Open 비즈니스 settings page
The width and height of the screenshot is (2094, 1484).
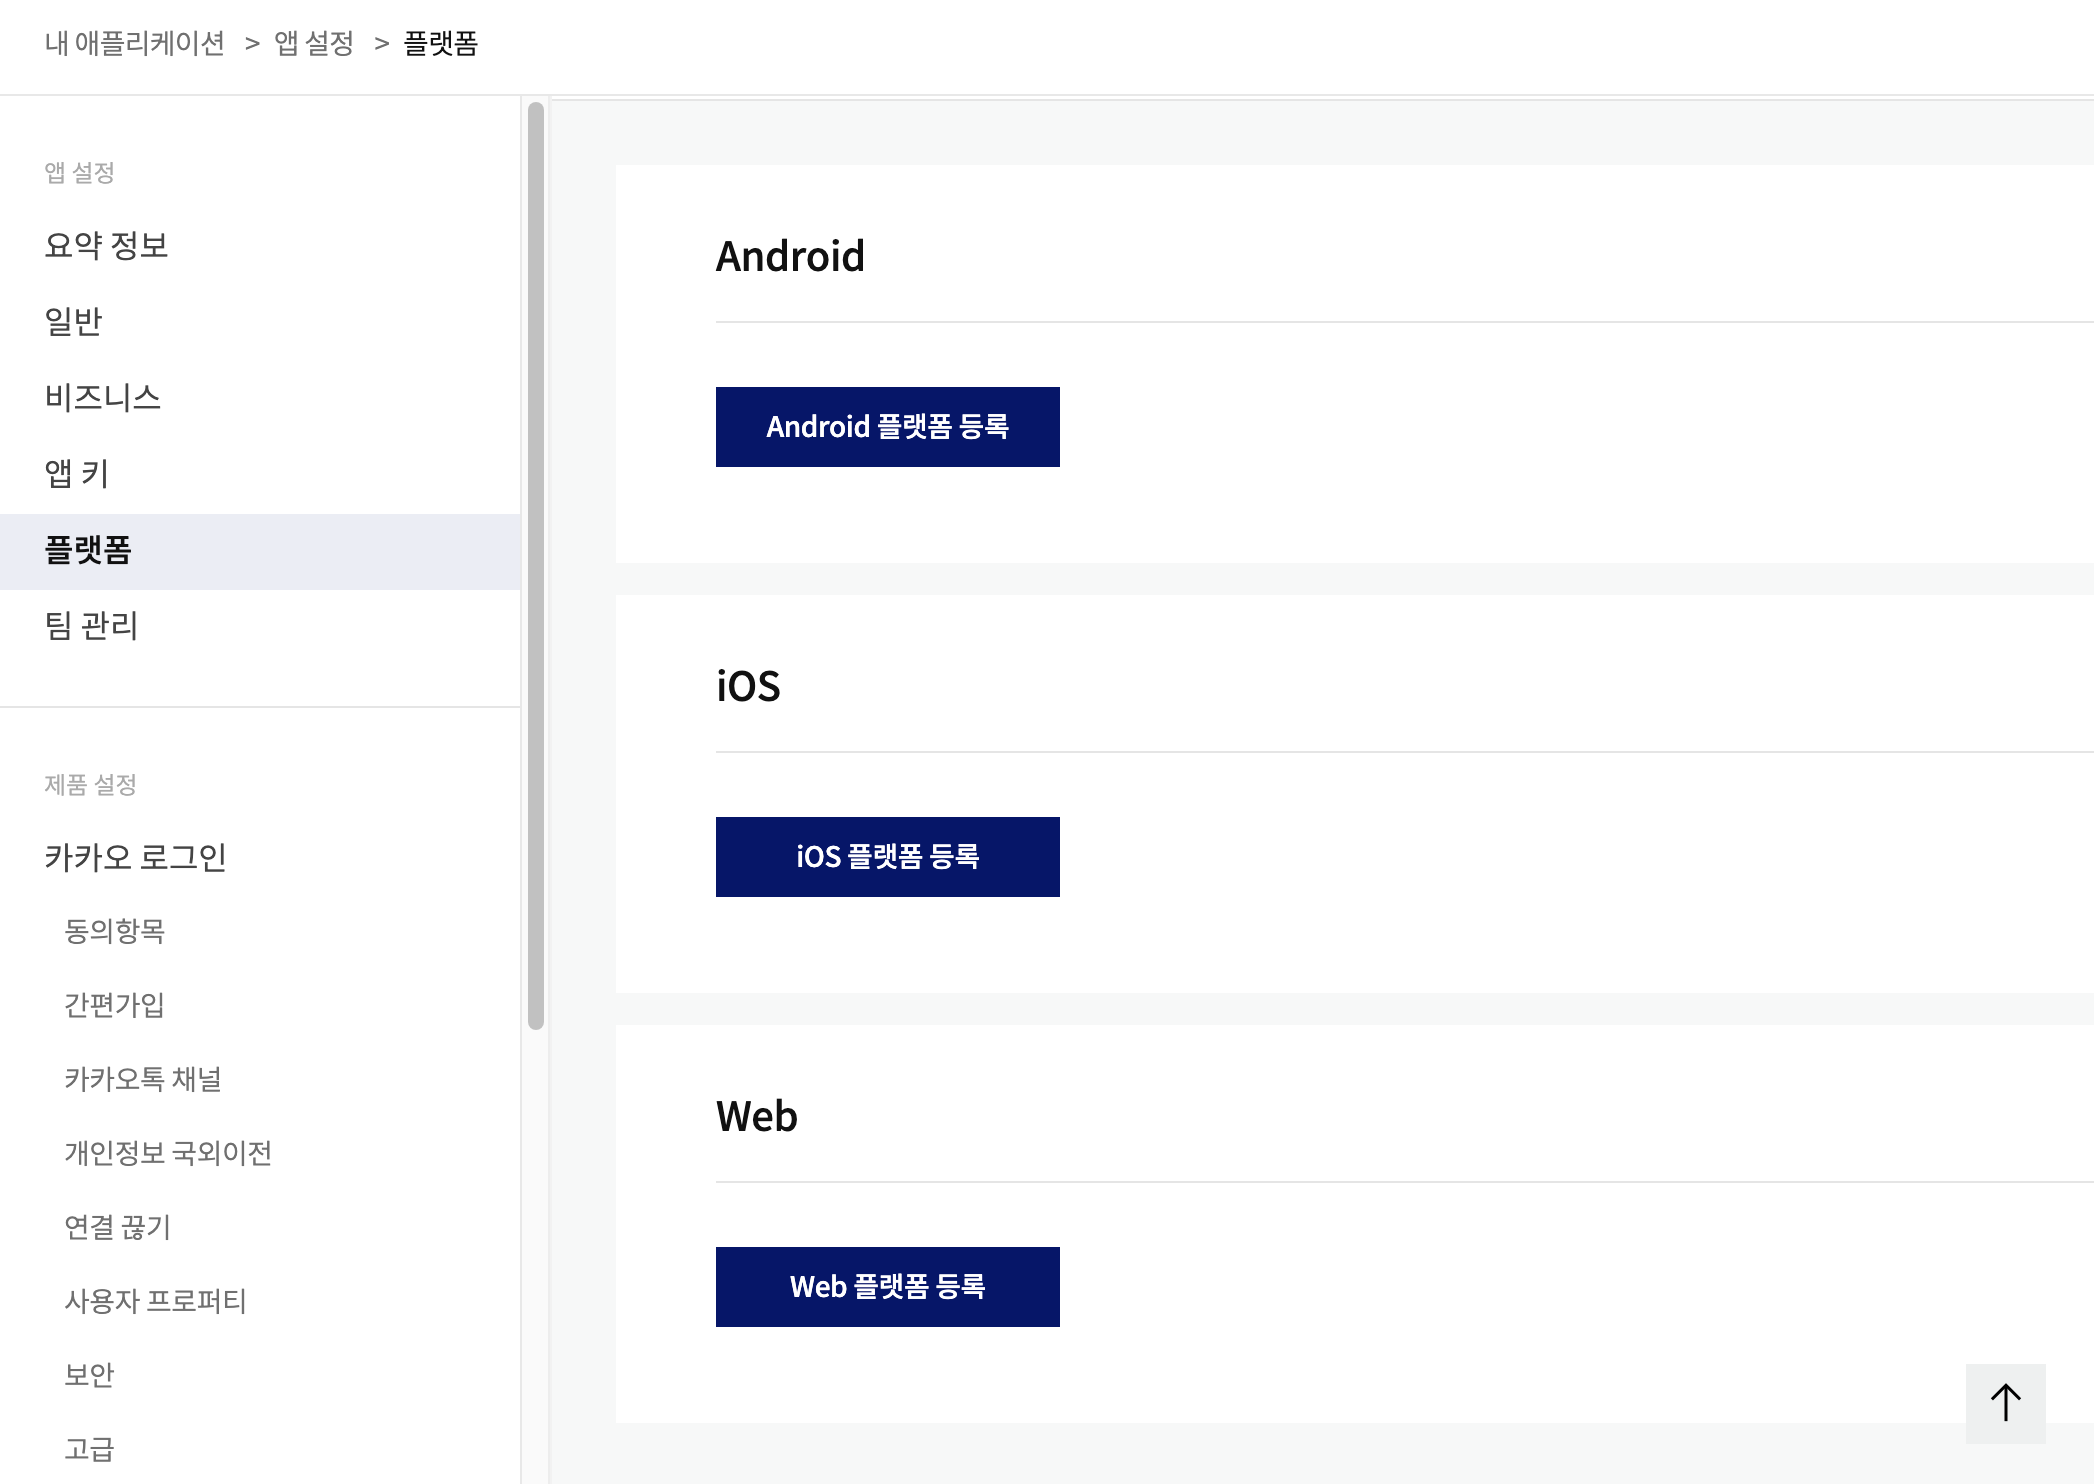coord(102,397)
